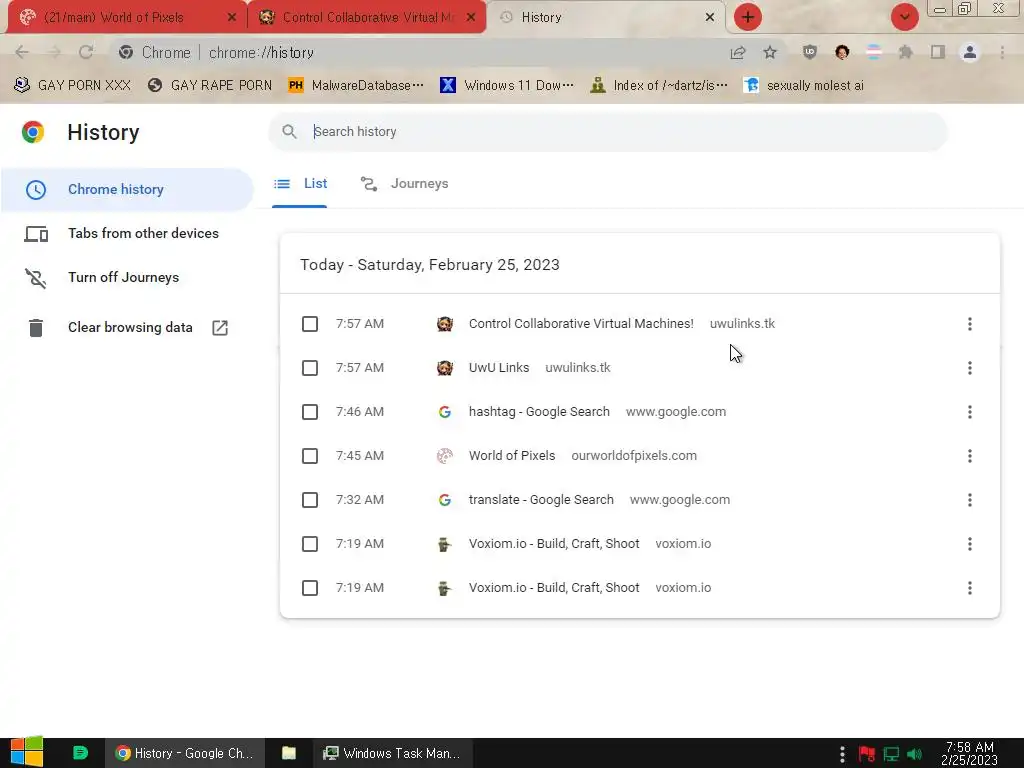Click the browser forward arrow
Image resolution: width=1024 pixels, height=768 pixels.
[x=54, y=52]
